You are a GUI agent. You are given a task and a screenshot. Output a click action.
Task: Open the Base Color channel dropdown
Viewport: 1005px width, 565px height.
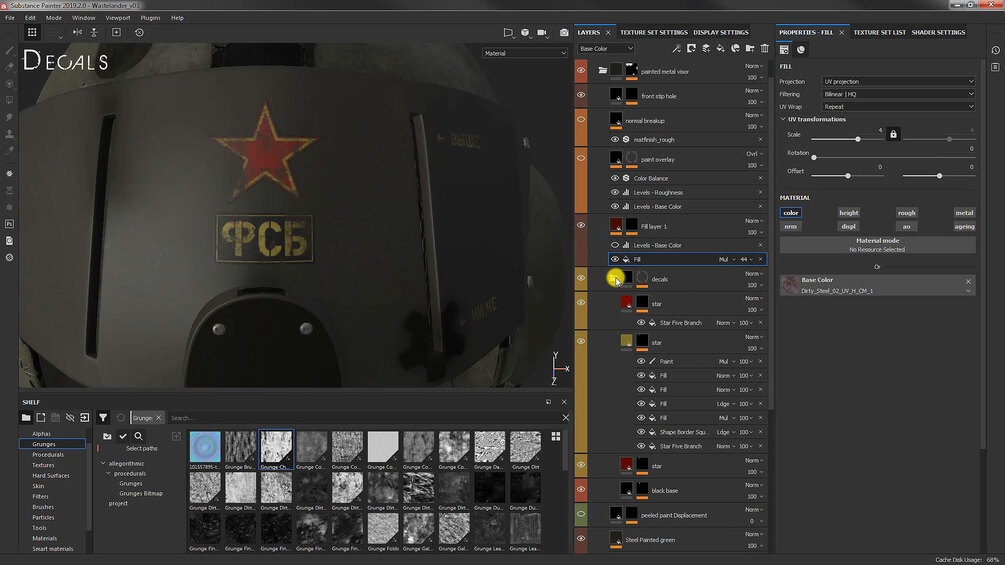(606, 49)
